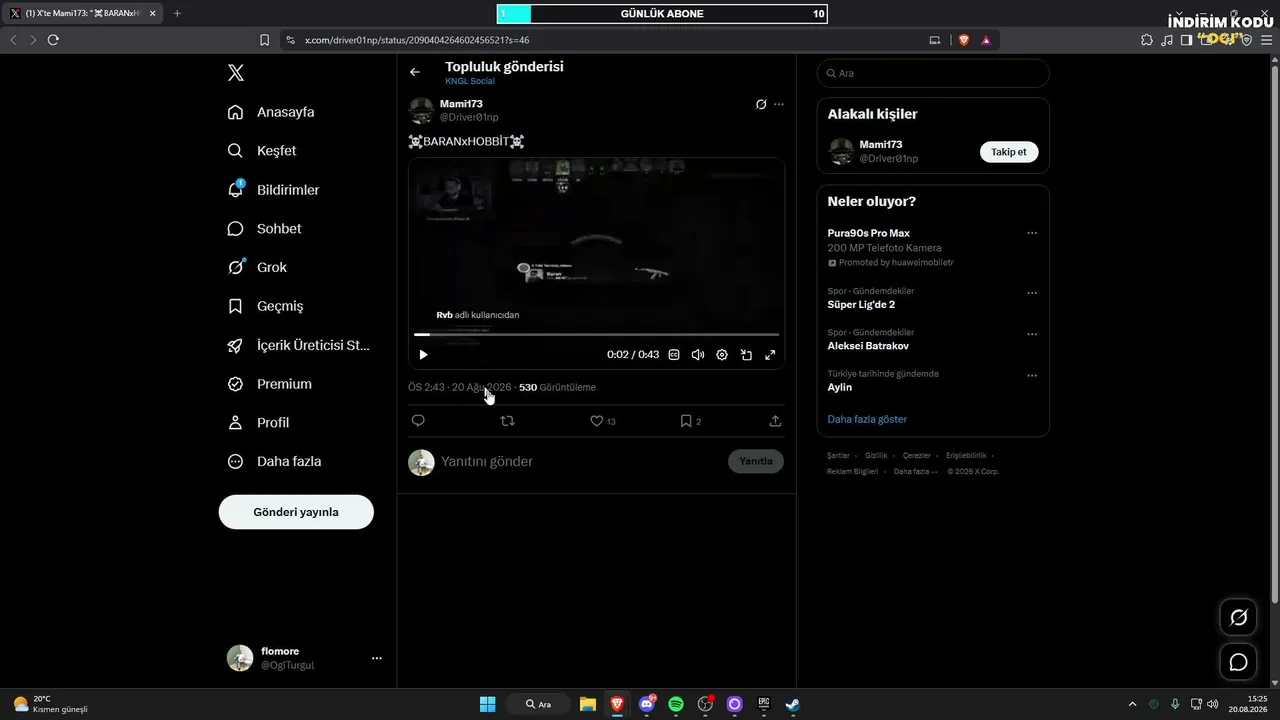Screen dimensions: 1280x720
Task: Open Windows Start menu
Action: click(x=487, y=704)
